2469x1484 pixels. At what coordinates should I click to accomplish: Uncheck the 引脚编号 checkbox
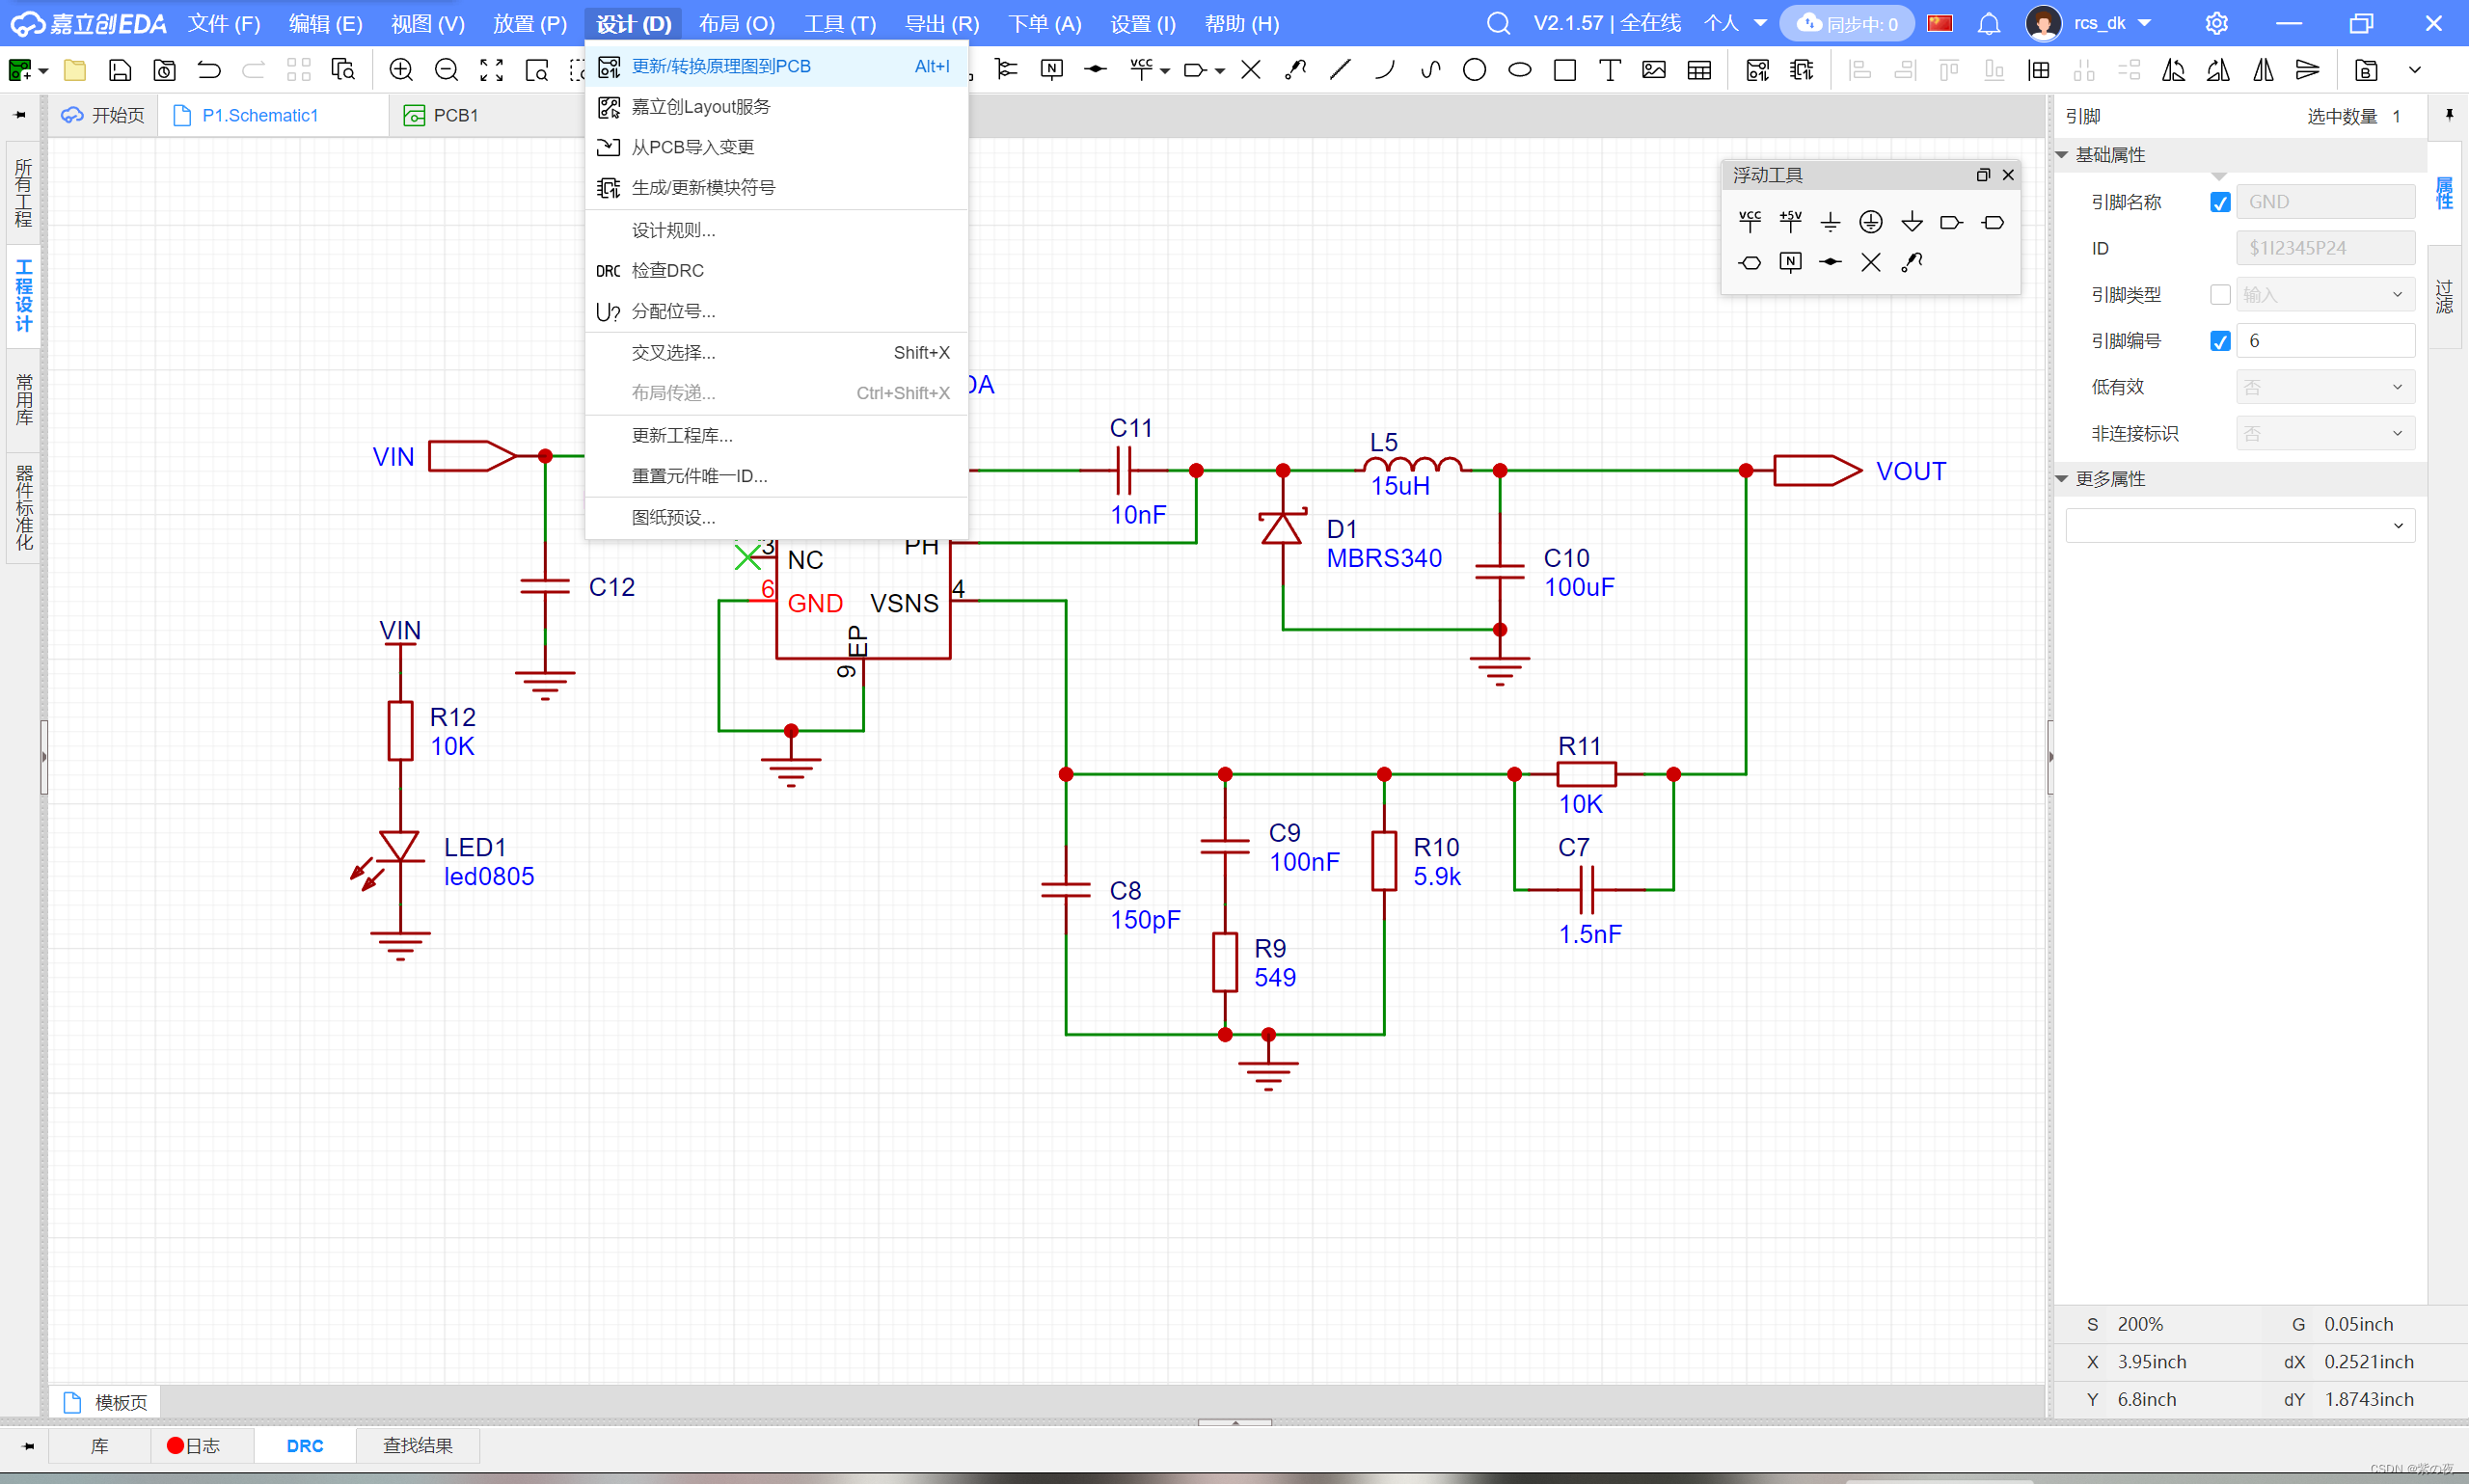pyautogui.click(x=2219, y=341)
